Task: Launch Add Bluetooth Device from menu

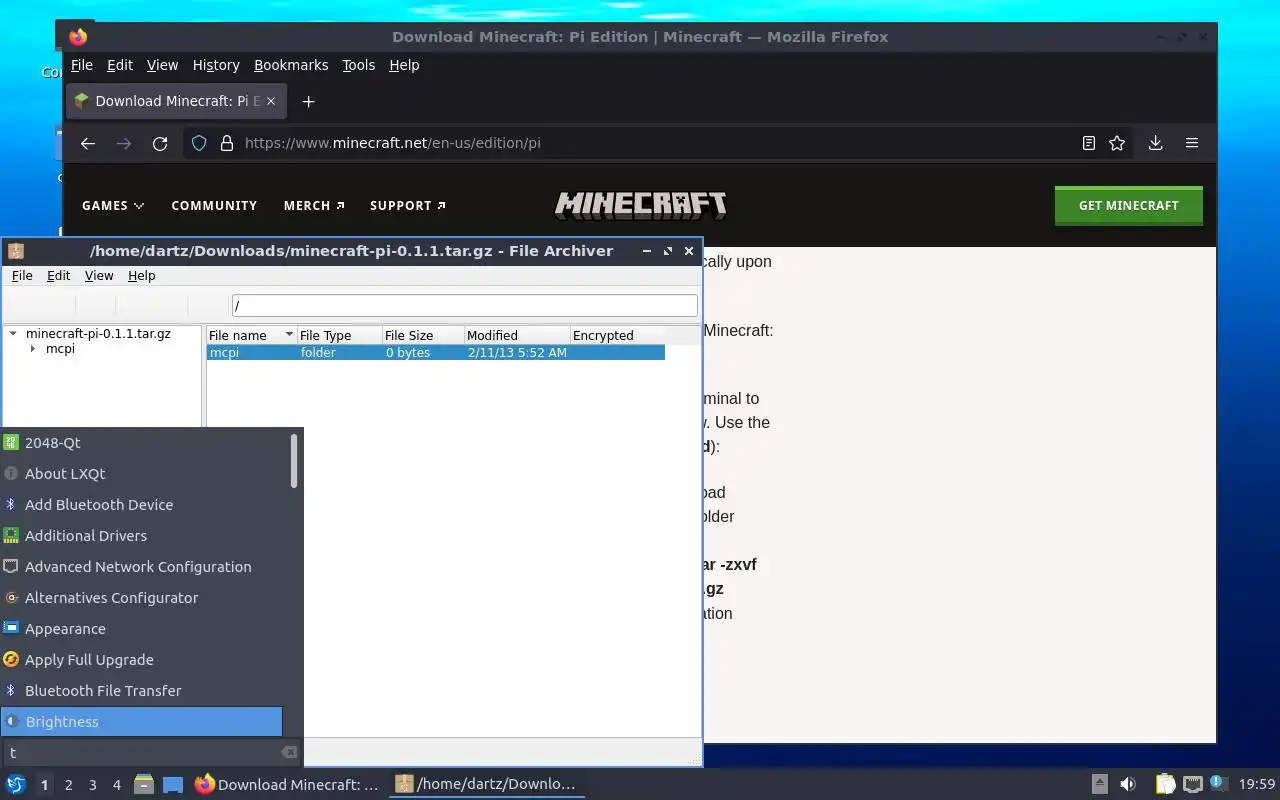Action: (x=142, y=504)
